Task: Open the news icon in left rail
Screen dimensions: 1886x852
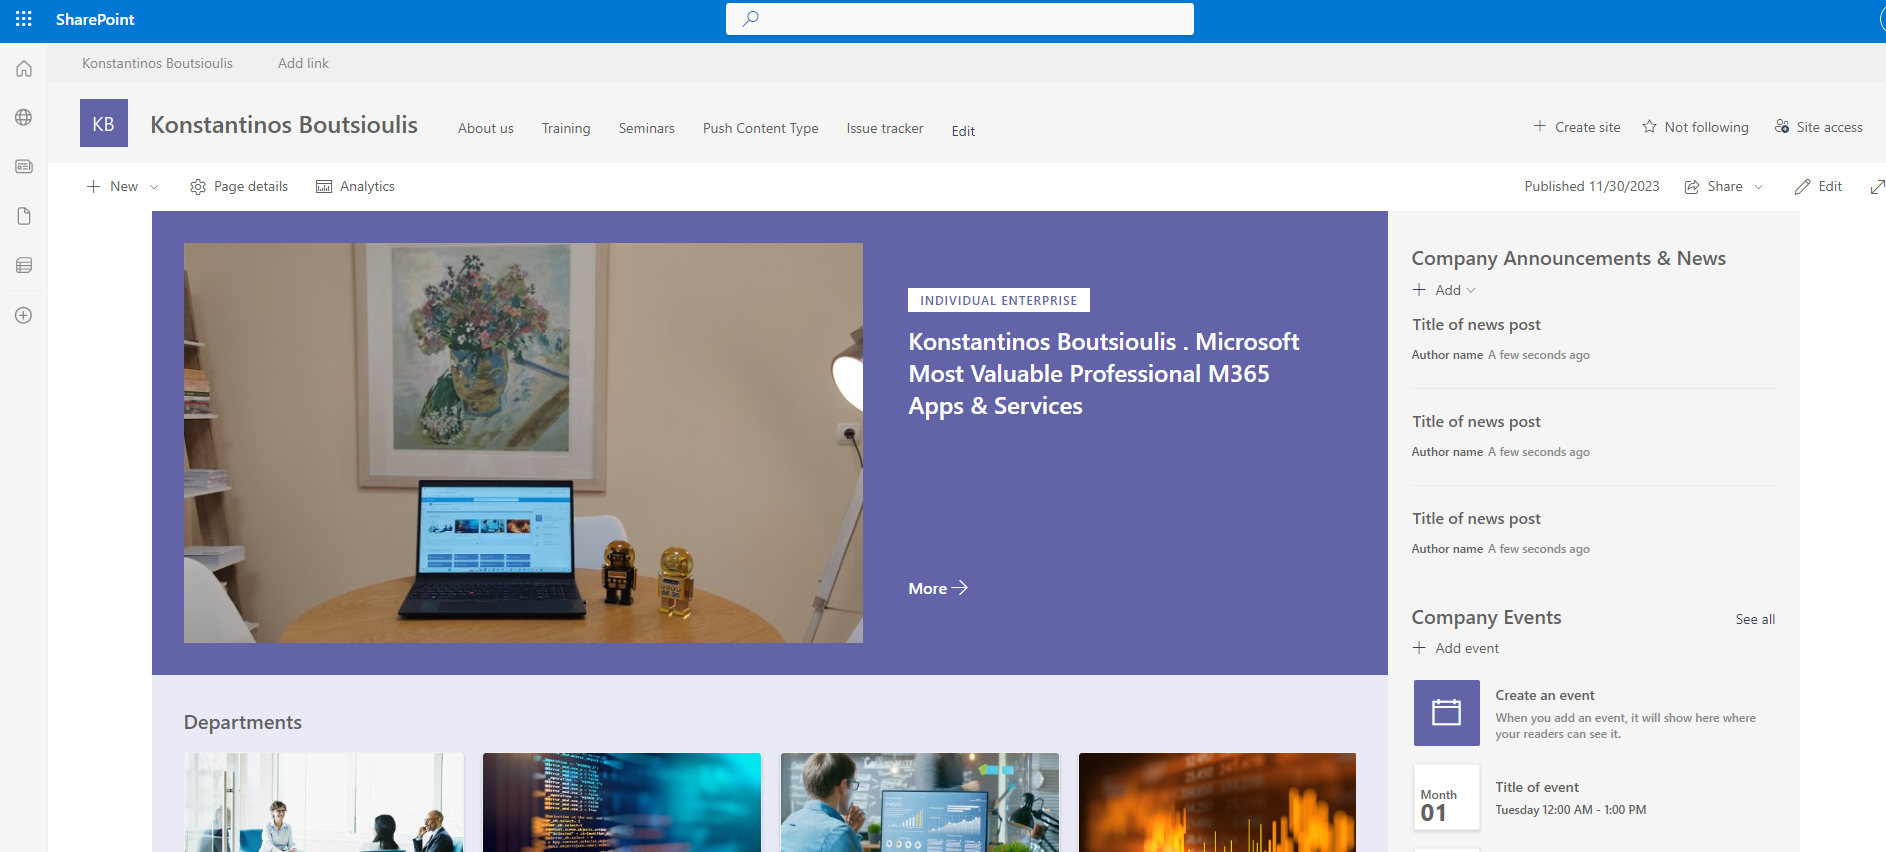Action: coord(24,166)
